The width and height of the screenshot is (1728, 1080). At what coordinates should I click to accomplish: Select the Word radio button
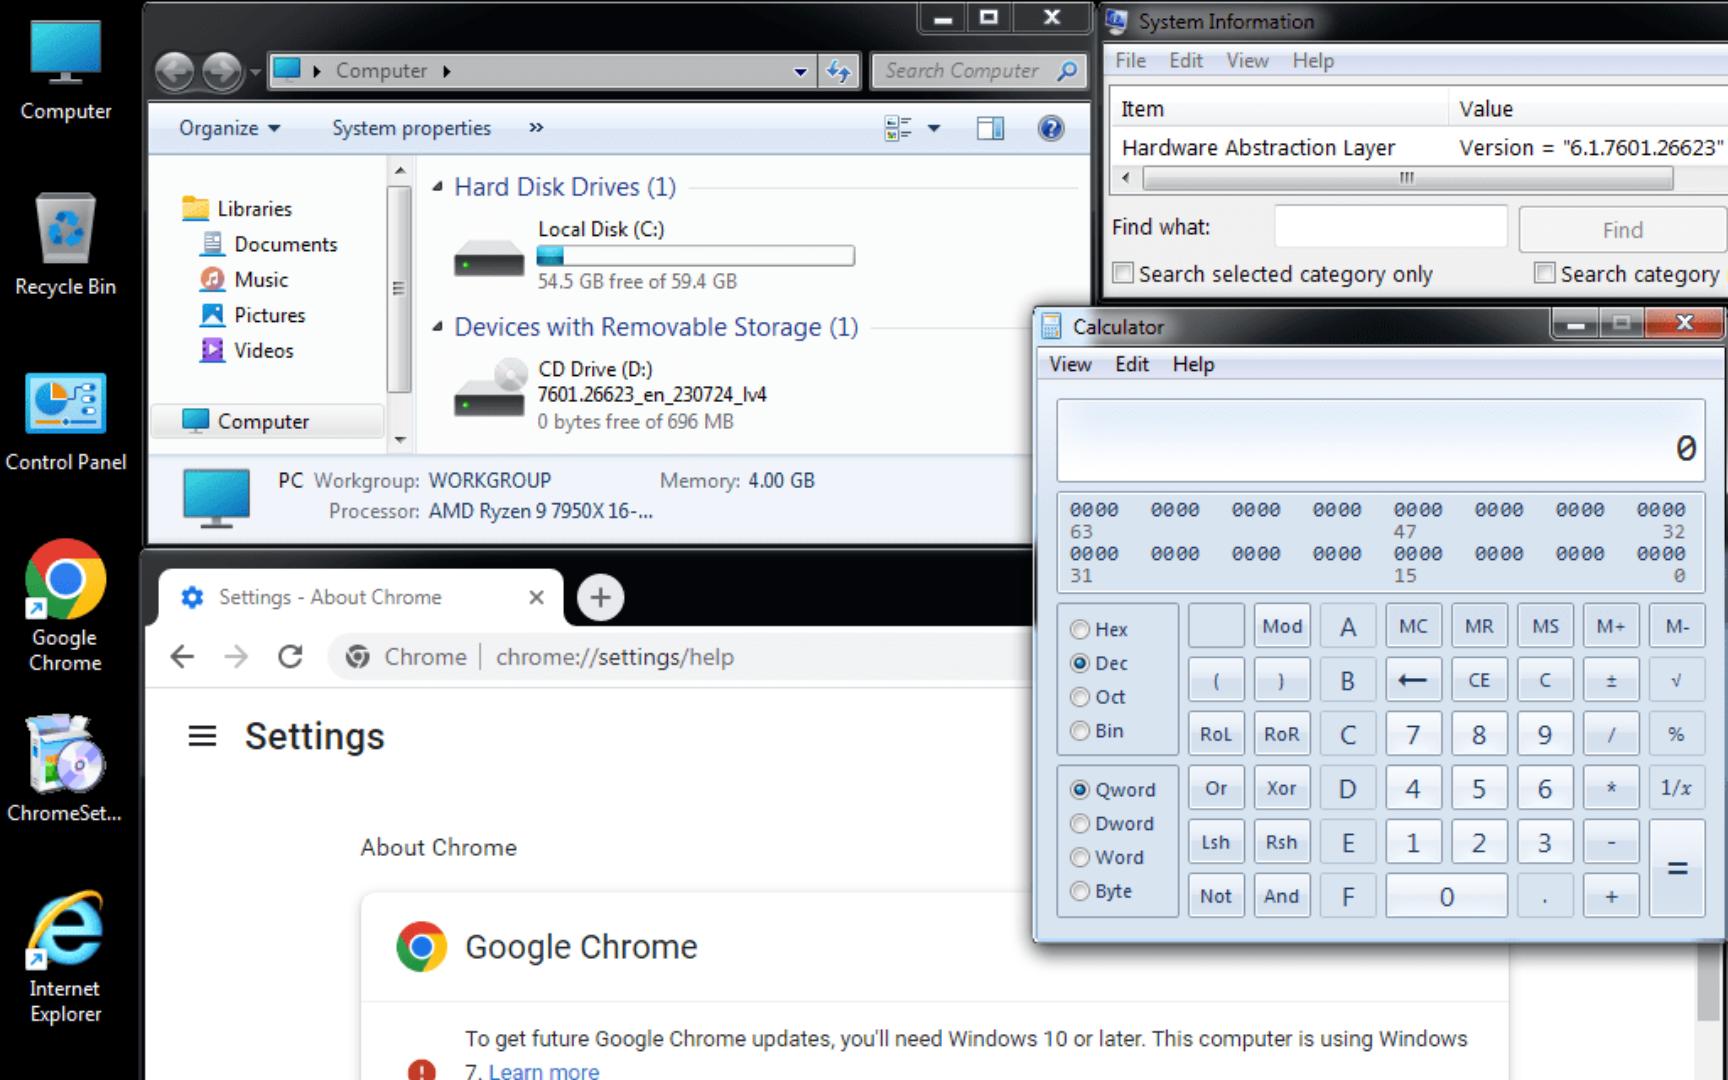pyautogui.click(x=1080, y=858)
